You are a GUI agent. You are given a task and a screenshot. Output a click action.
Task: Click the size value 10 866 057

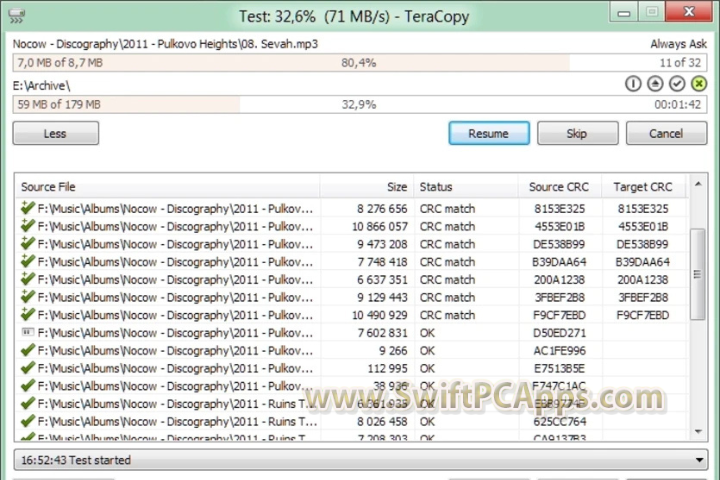(x=379, y=226)
